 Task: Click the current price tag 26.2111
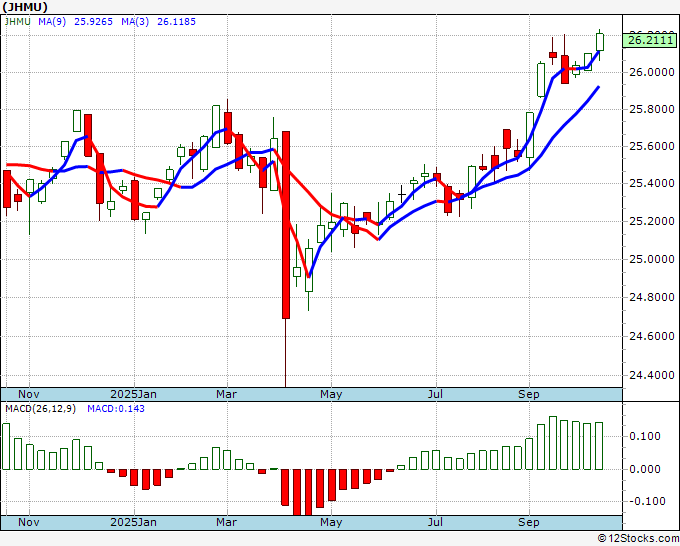[649, 41]
